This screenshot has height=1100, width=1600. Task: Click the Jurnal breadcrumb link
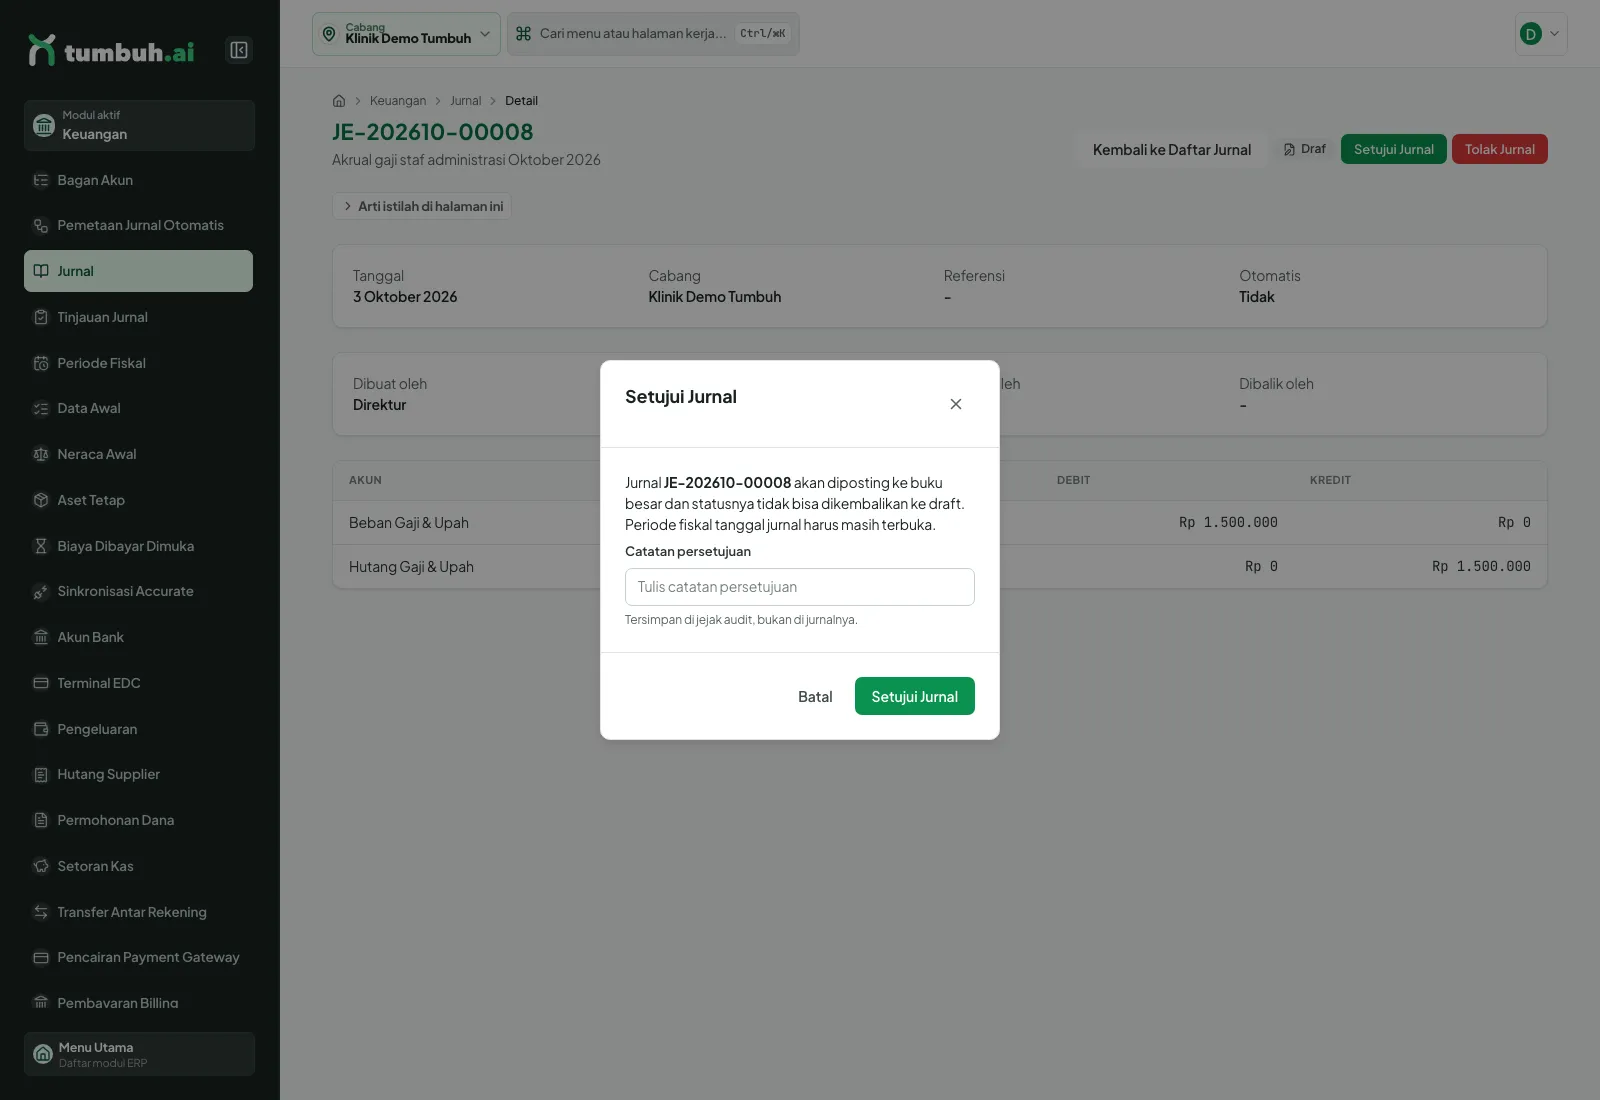(x=465, y=101)
